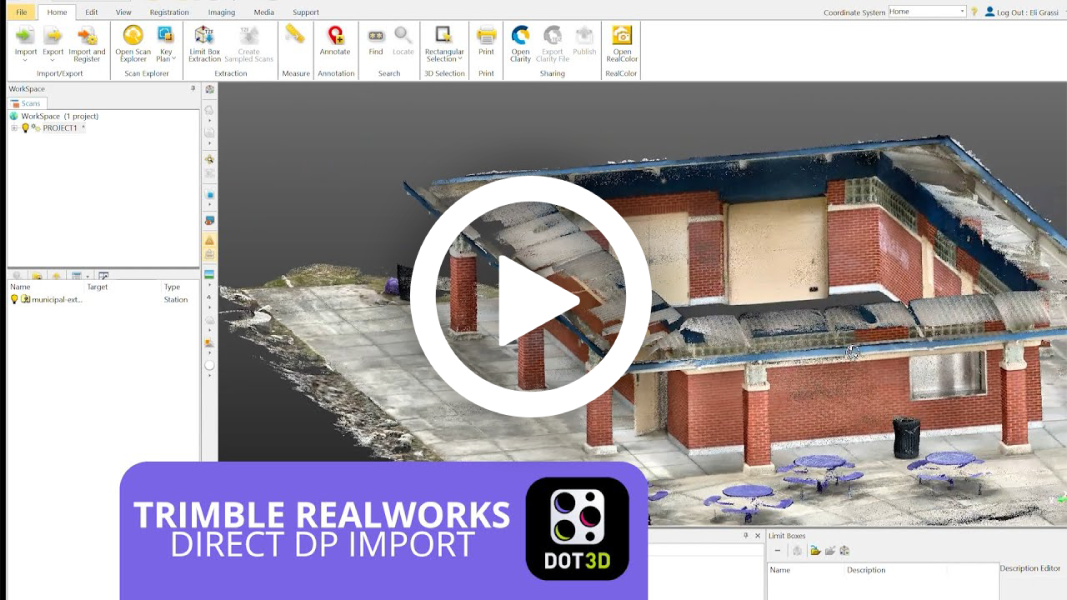Open the RealColor tool
The image size is (1067, 600).
pyautogui.click(x=621, y=45)
